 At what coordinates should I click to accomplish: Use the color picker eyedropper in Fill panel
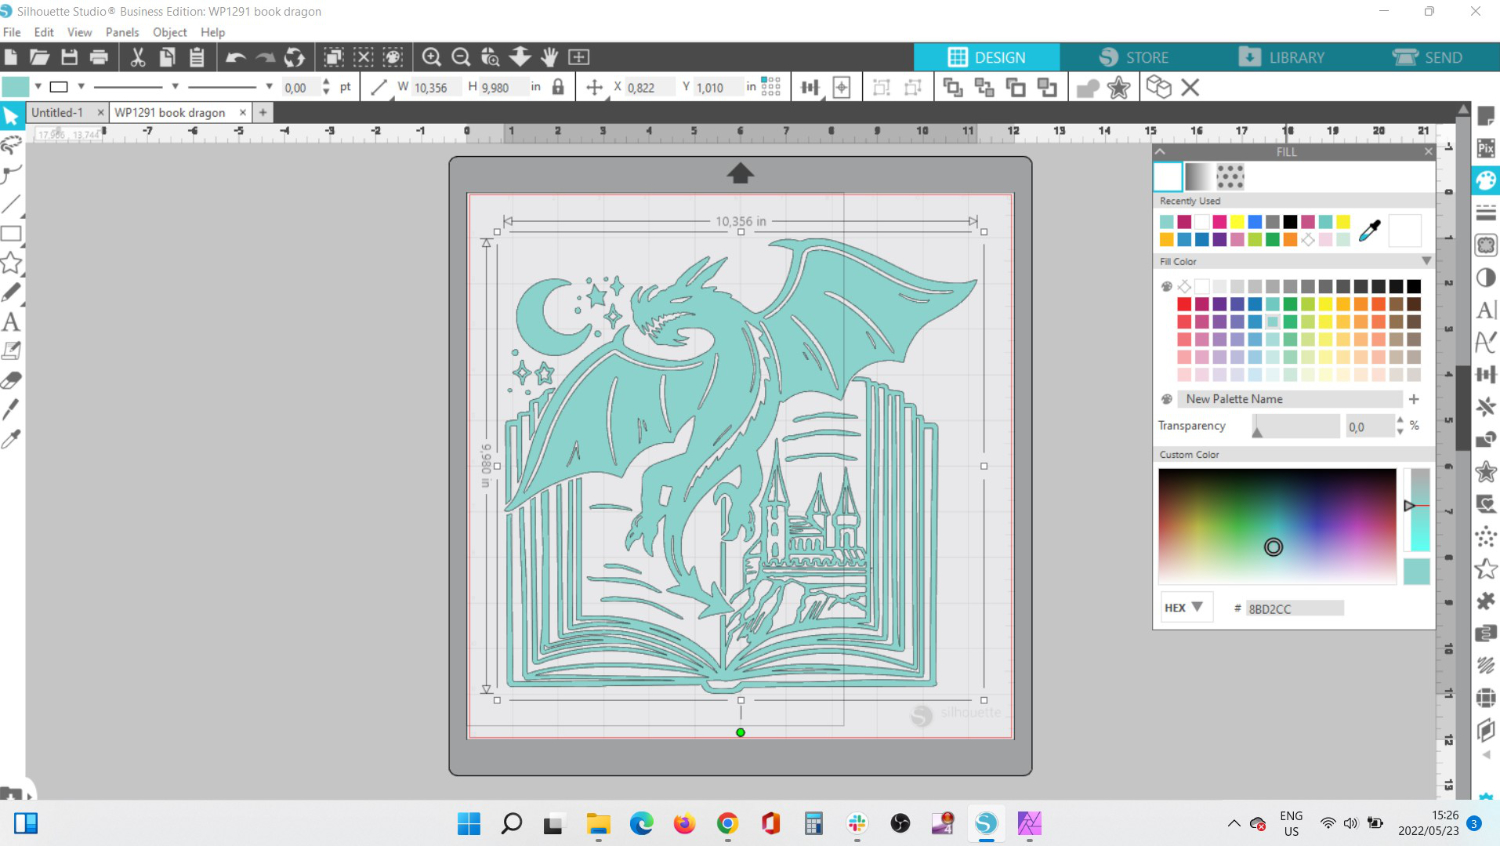[1370, 230]
